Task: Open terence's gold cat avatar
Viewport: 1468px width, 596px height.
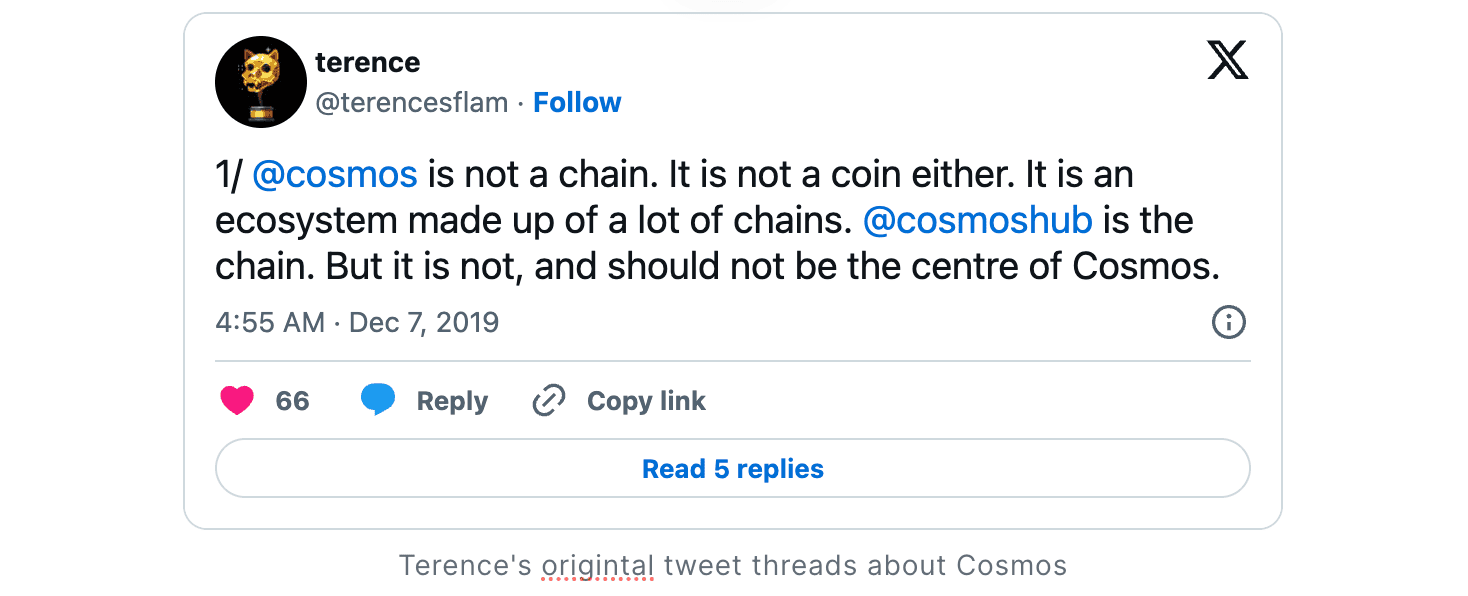Action: pos(260,82)
